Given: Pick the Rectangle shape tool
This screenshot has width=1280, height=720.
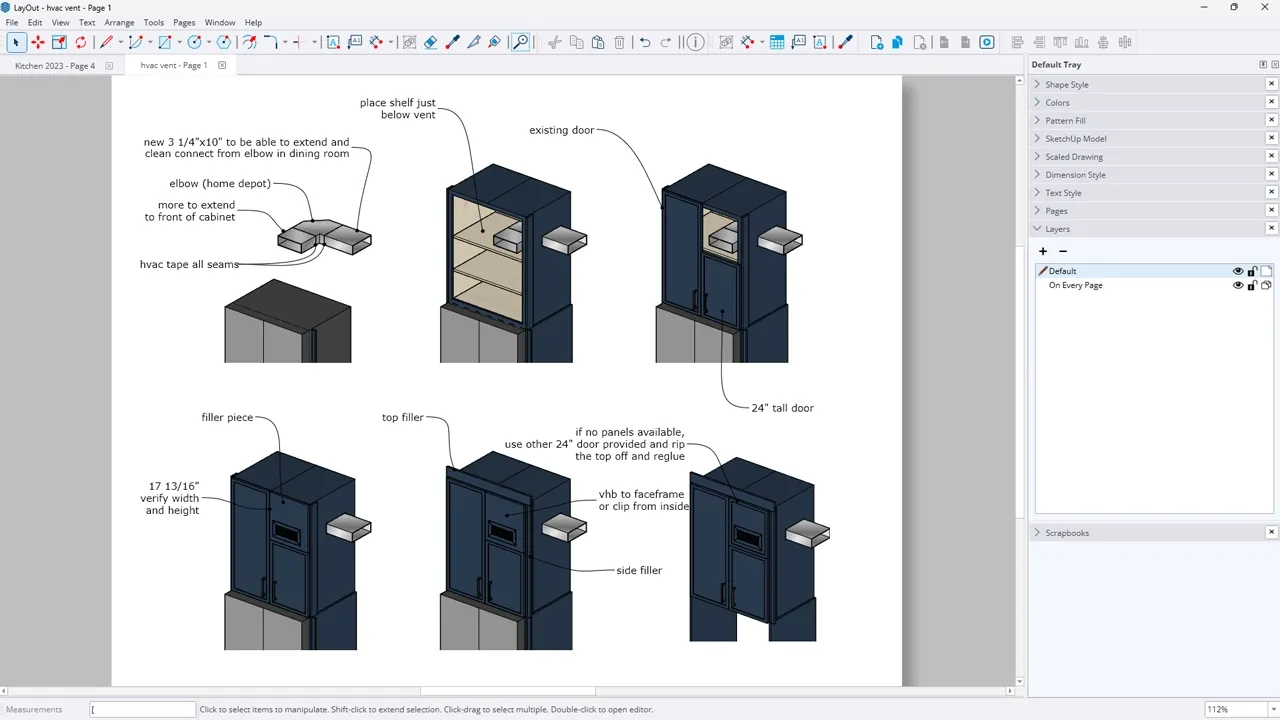Looking at the screenshot, I should [x=165, y=42].
